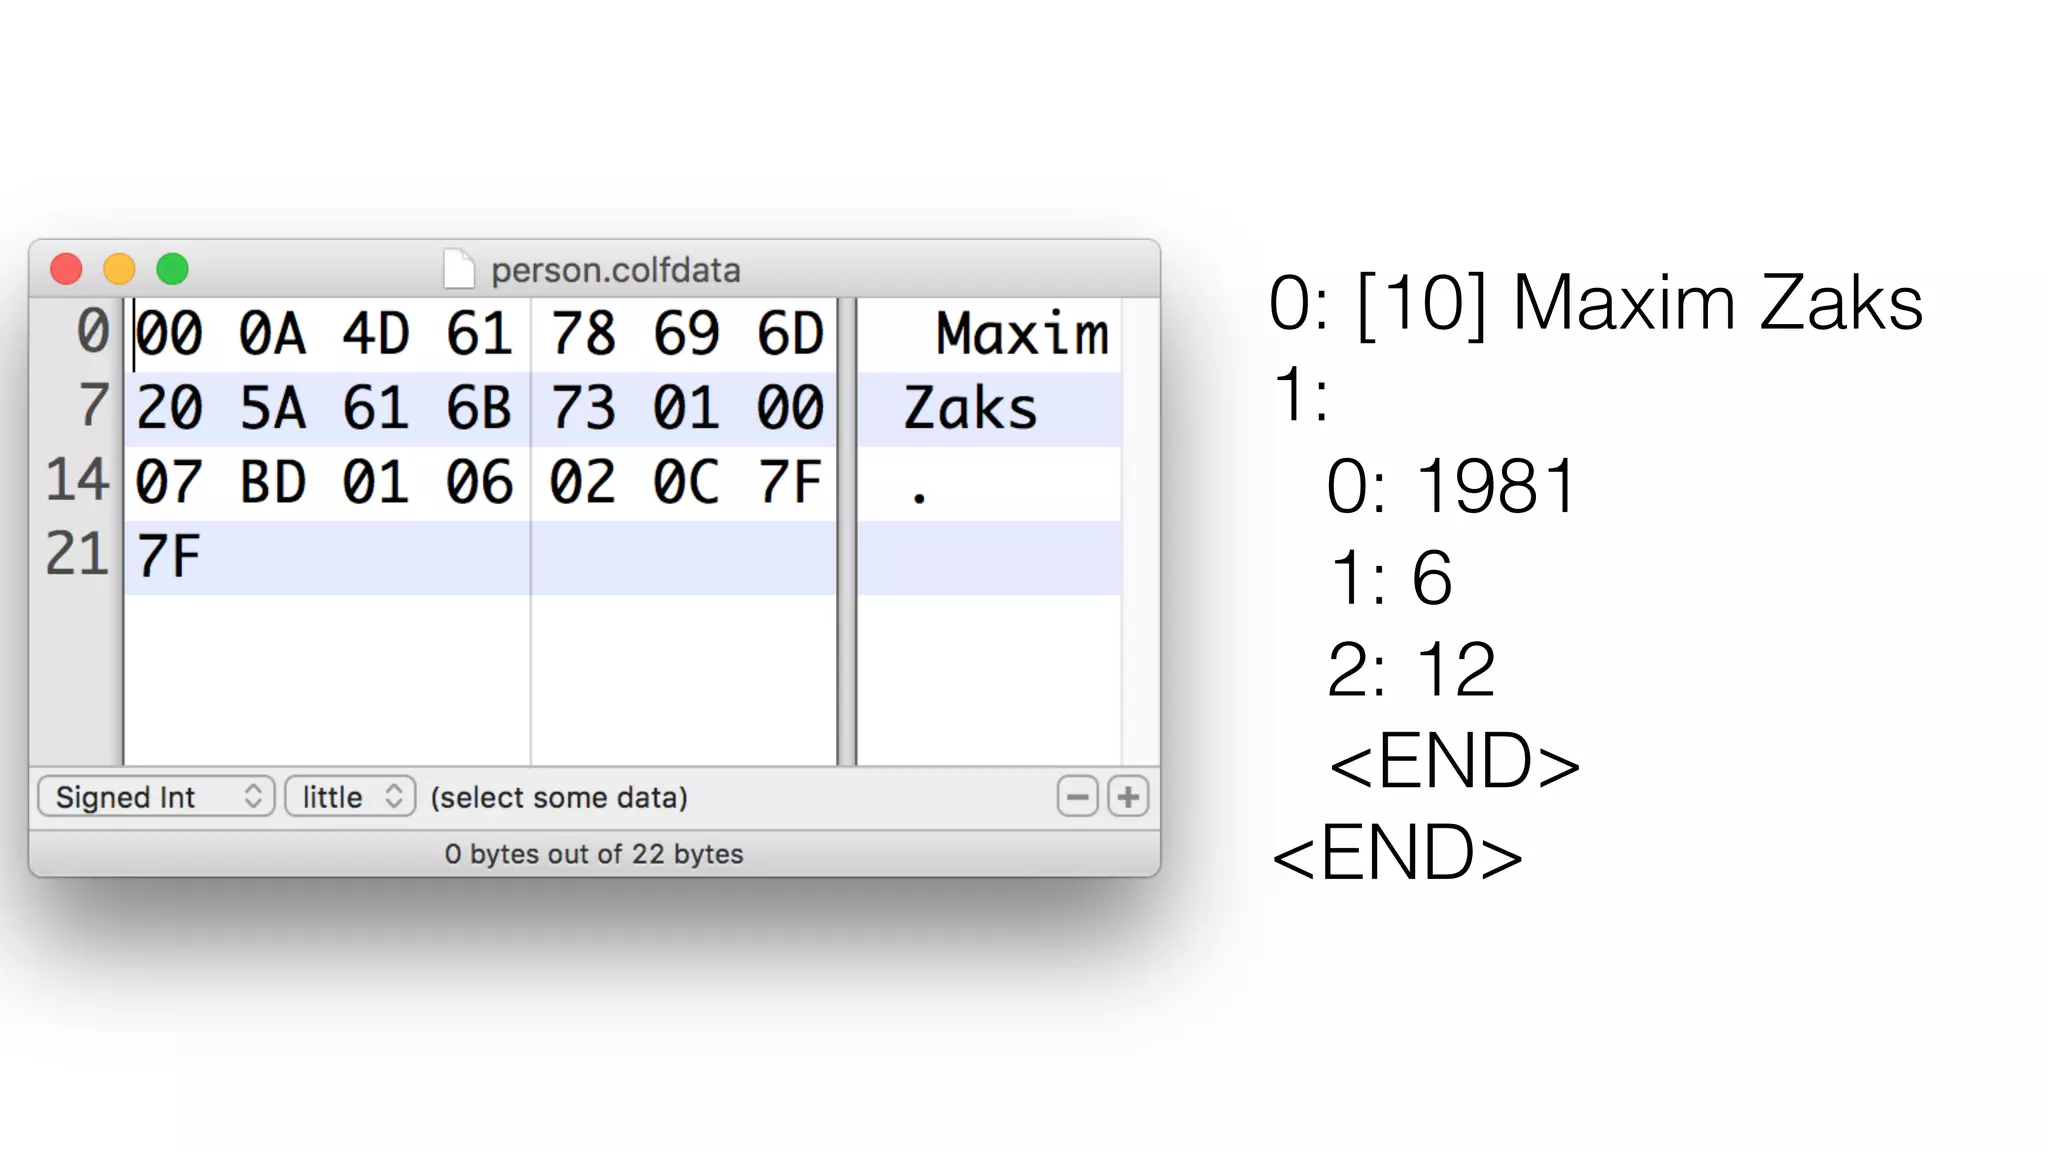Maximize the window using the green button
2048x1152 pixels.
click(x=172, y=269)
